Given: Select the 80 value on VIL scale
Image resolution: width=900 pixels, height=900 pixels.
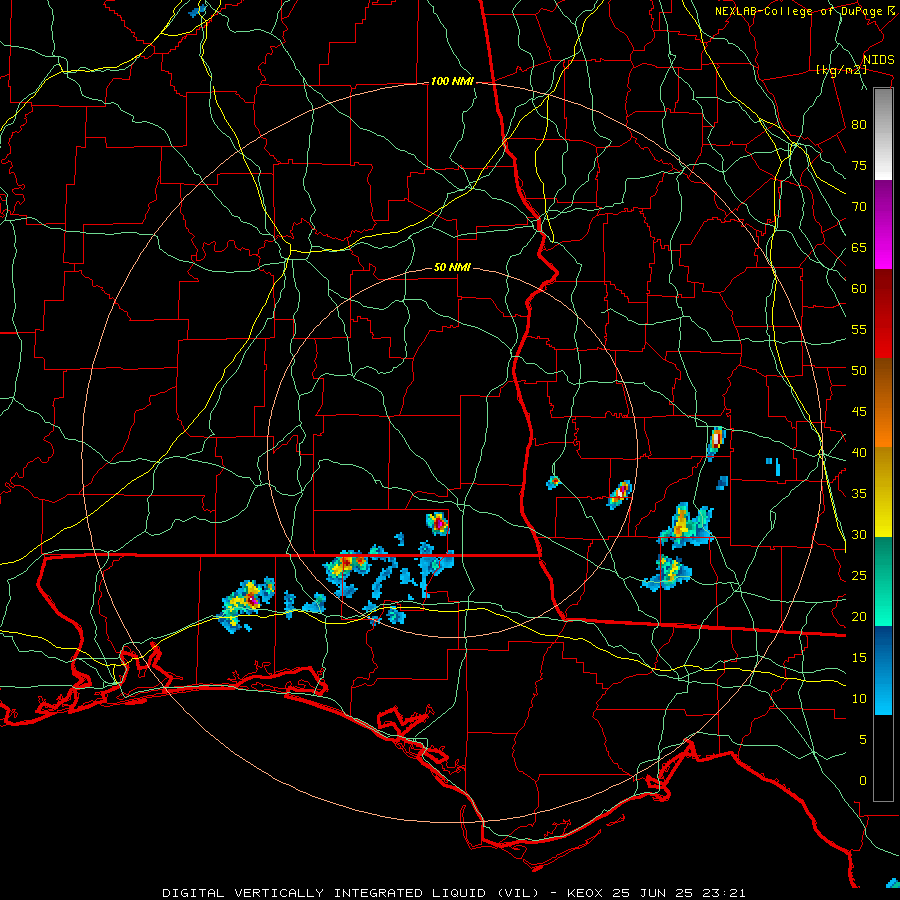Looking at the screenshot, I should click(859, 125).
